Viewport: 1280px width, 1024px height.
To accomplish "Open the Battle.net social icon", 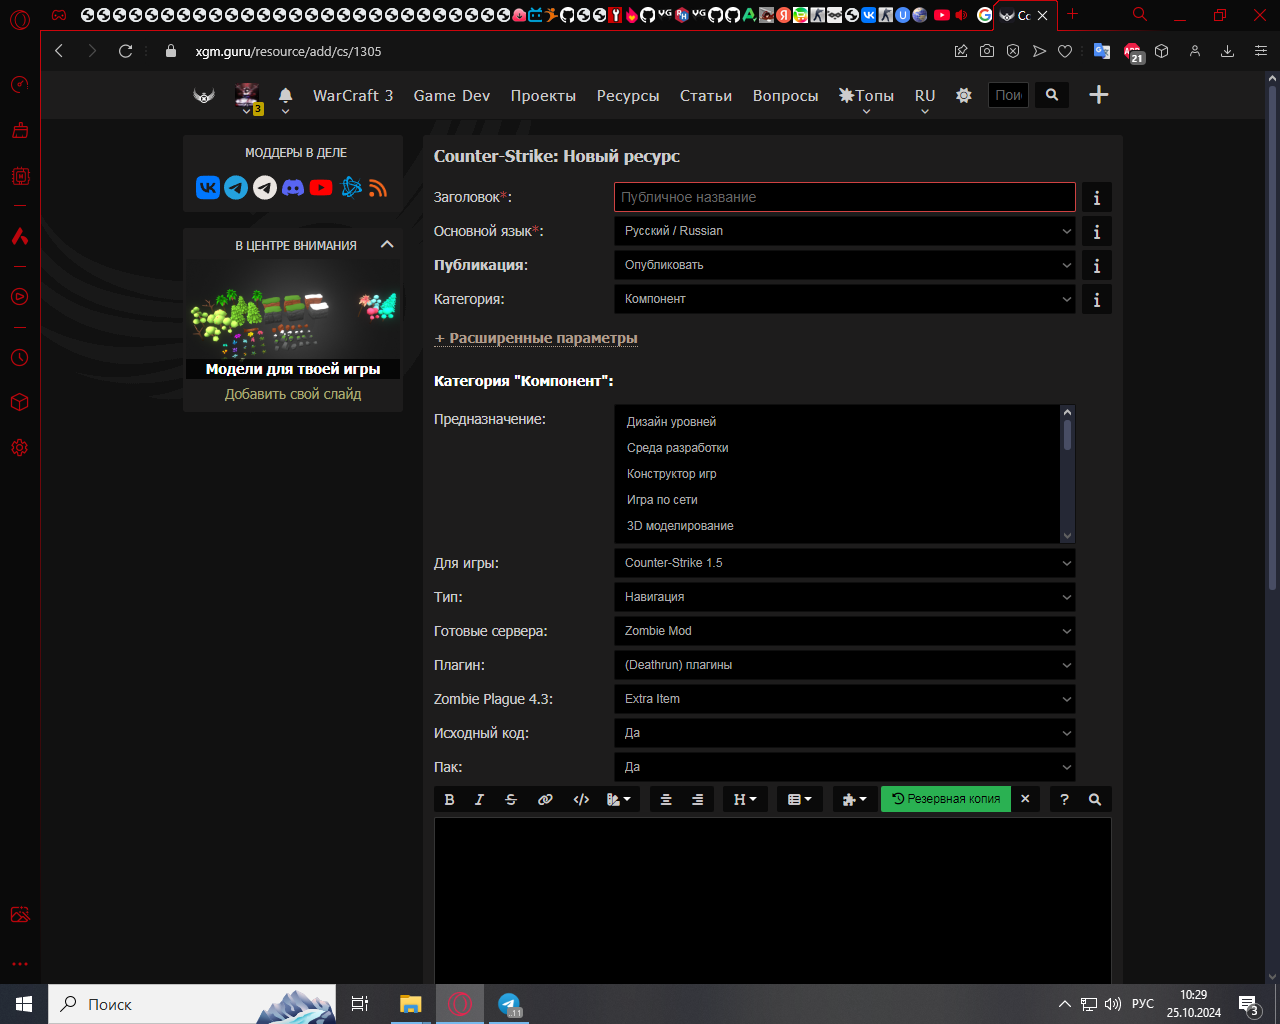I will [350, 187].
